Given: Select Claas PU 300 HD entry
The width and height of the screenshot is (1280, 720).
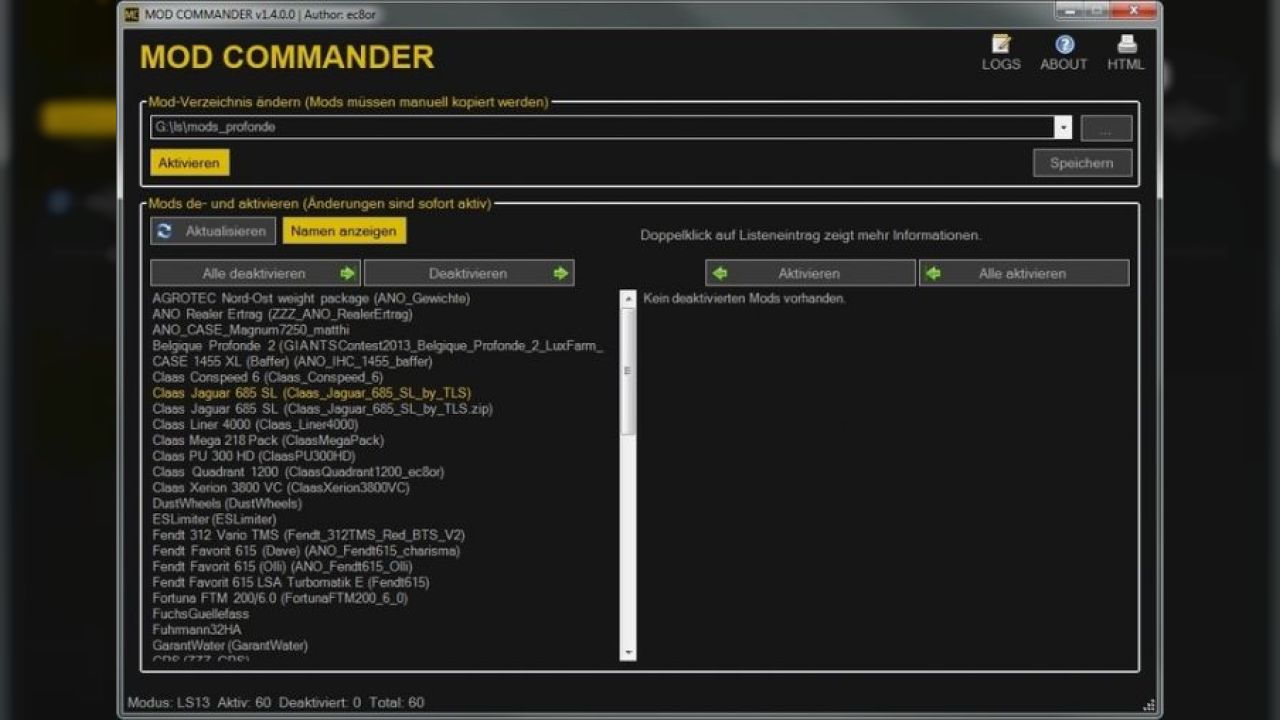Looking at the screenshot, I should click(254, 456).
